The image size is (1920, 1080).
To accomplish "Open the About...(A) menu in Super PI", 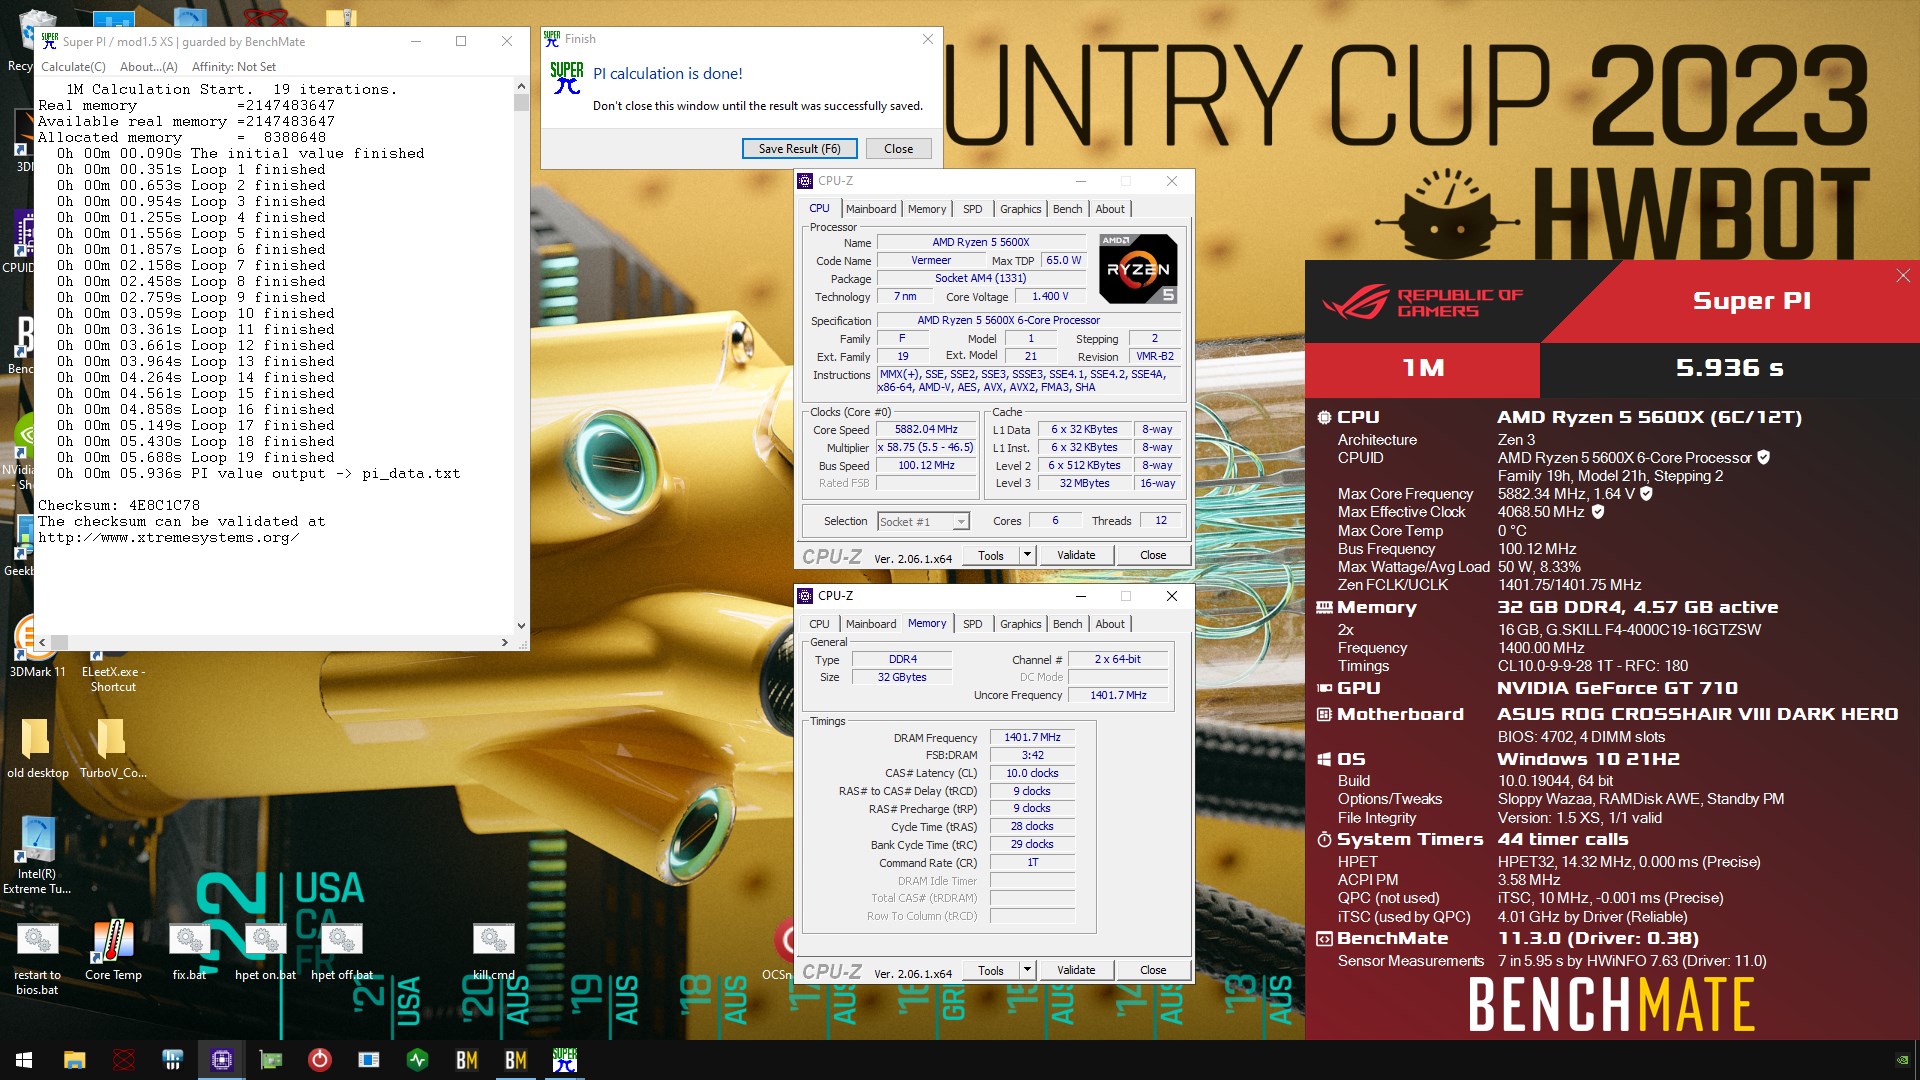I will [x=148, y=67].
